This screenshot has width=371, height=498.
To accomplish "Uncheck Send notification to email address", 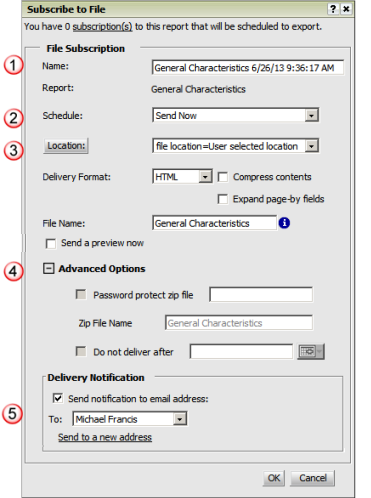I will click(58, 398).
